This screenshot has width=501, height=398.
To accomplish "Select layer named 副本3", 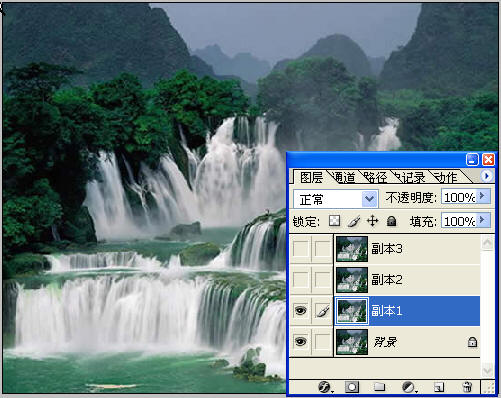I will tap(387, 249).
